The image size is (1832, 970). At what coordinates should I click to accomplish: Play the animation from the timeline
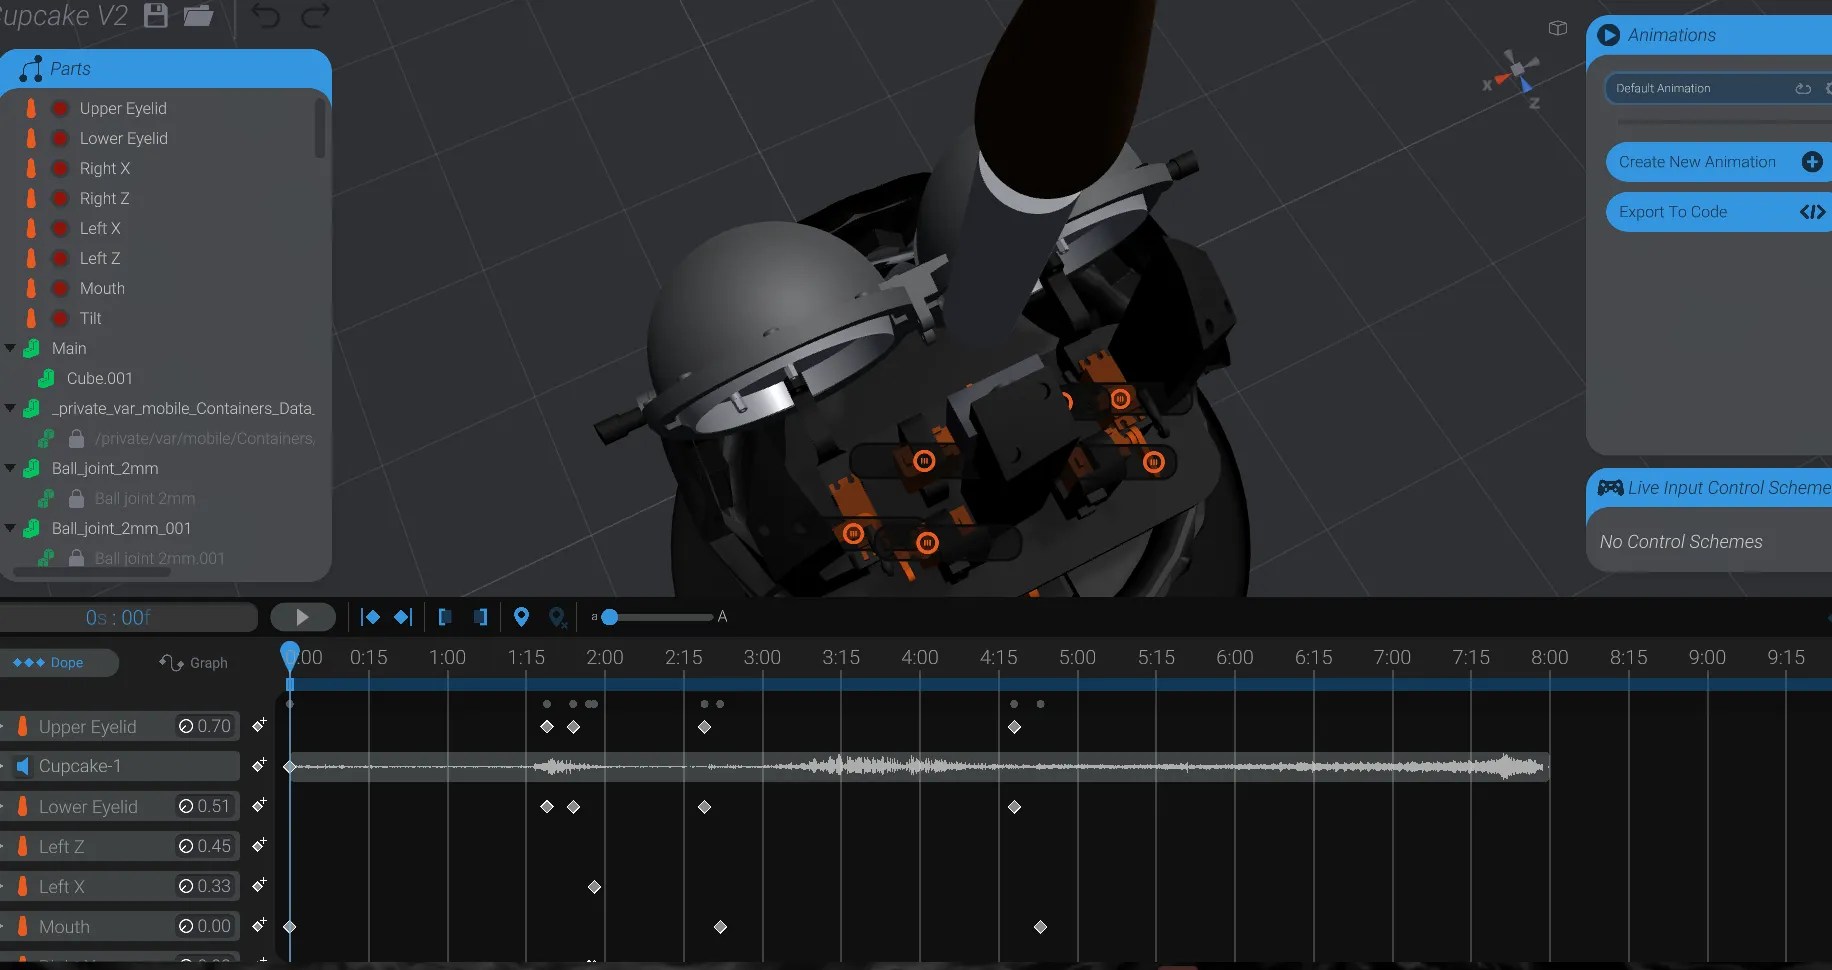303,617
